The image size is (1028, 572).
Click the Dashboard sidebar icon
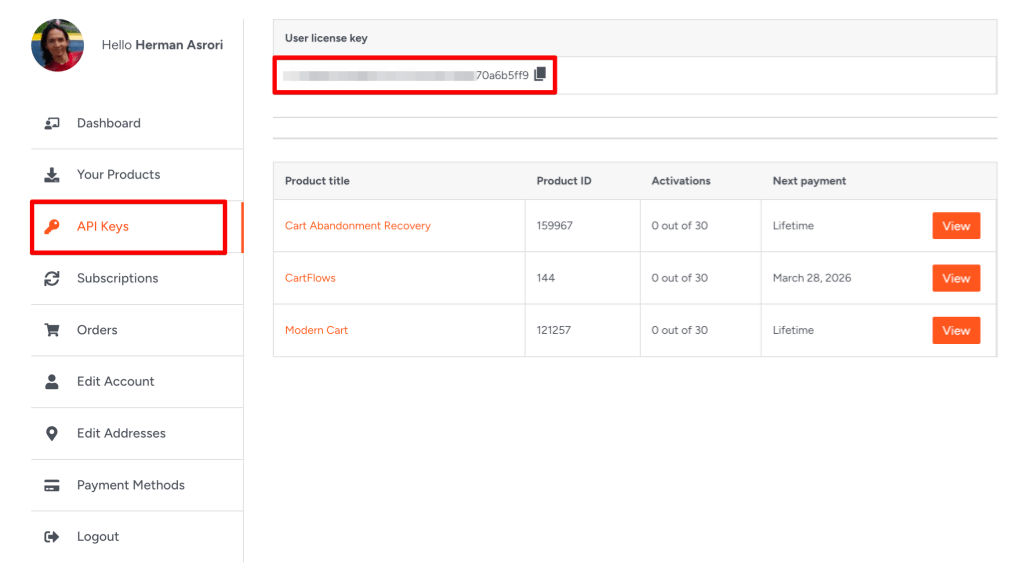pyautogui.click(x=52, y=123)
